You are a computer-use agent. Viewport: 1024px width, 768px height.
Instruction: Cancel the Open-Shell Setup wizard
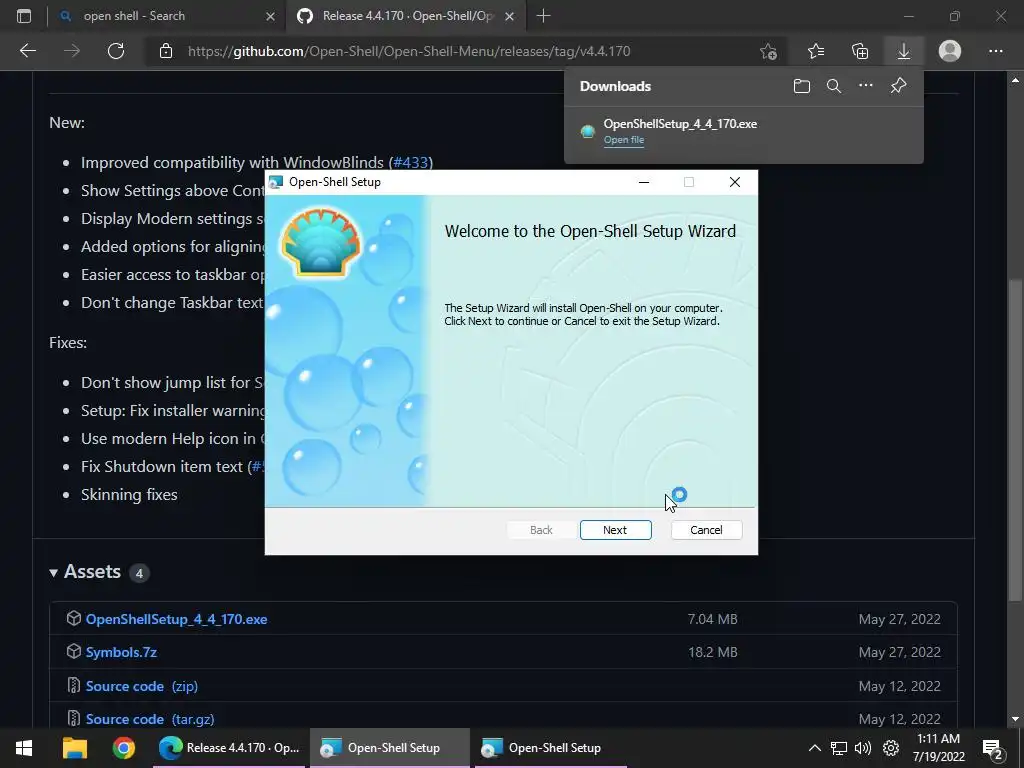tap(706, 530)
